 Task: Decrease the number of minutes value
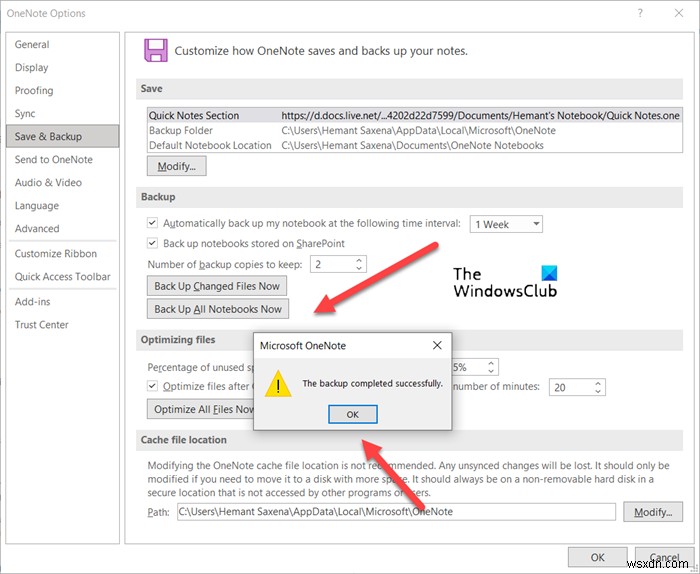598,391
